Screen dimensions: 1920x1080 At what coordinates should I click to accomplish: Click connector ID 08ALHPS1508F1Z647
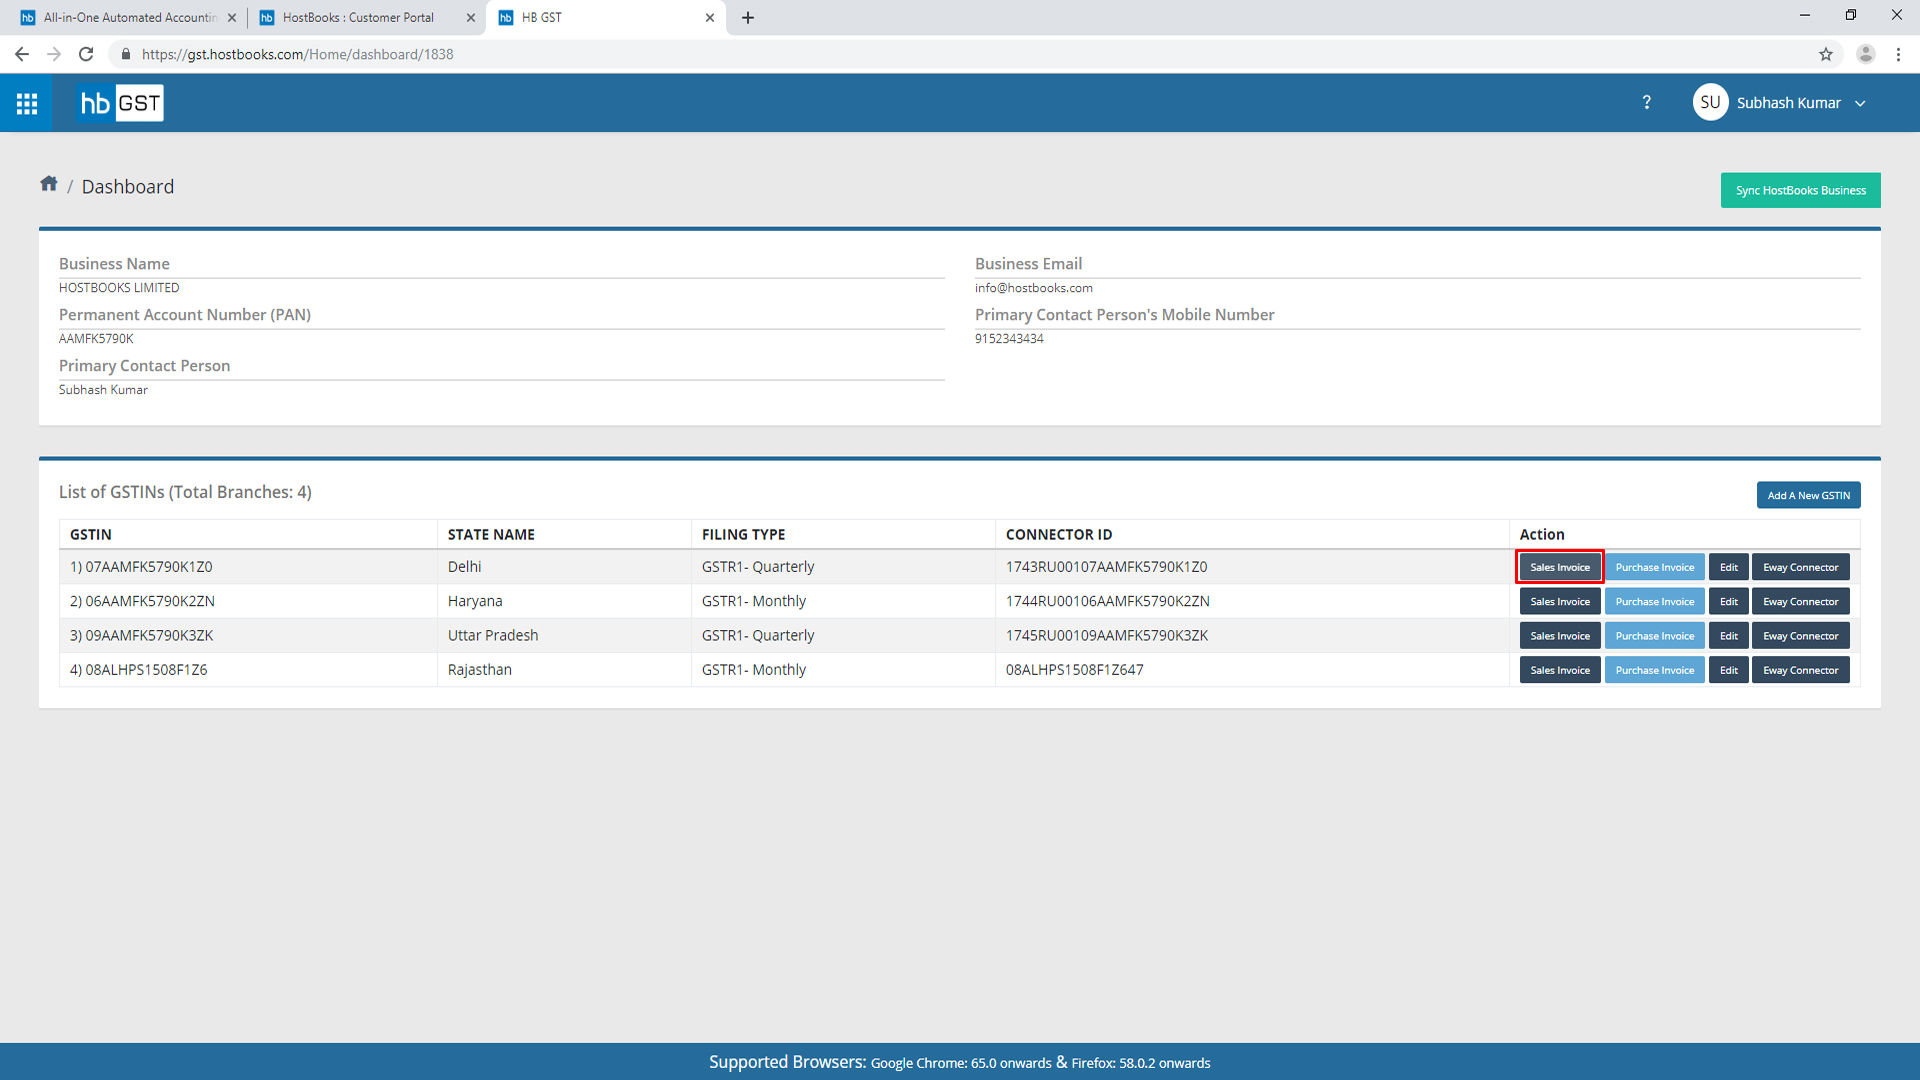point(1074,670)
